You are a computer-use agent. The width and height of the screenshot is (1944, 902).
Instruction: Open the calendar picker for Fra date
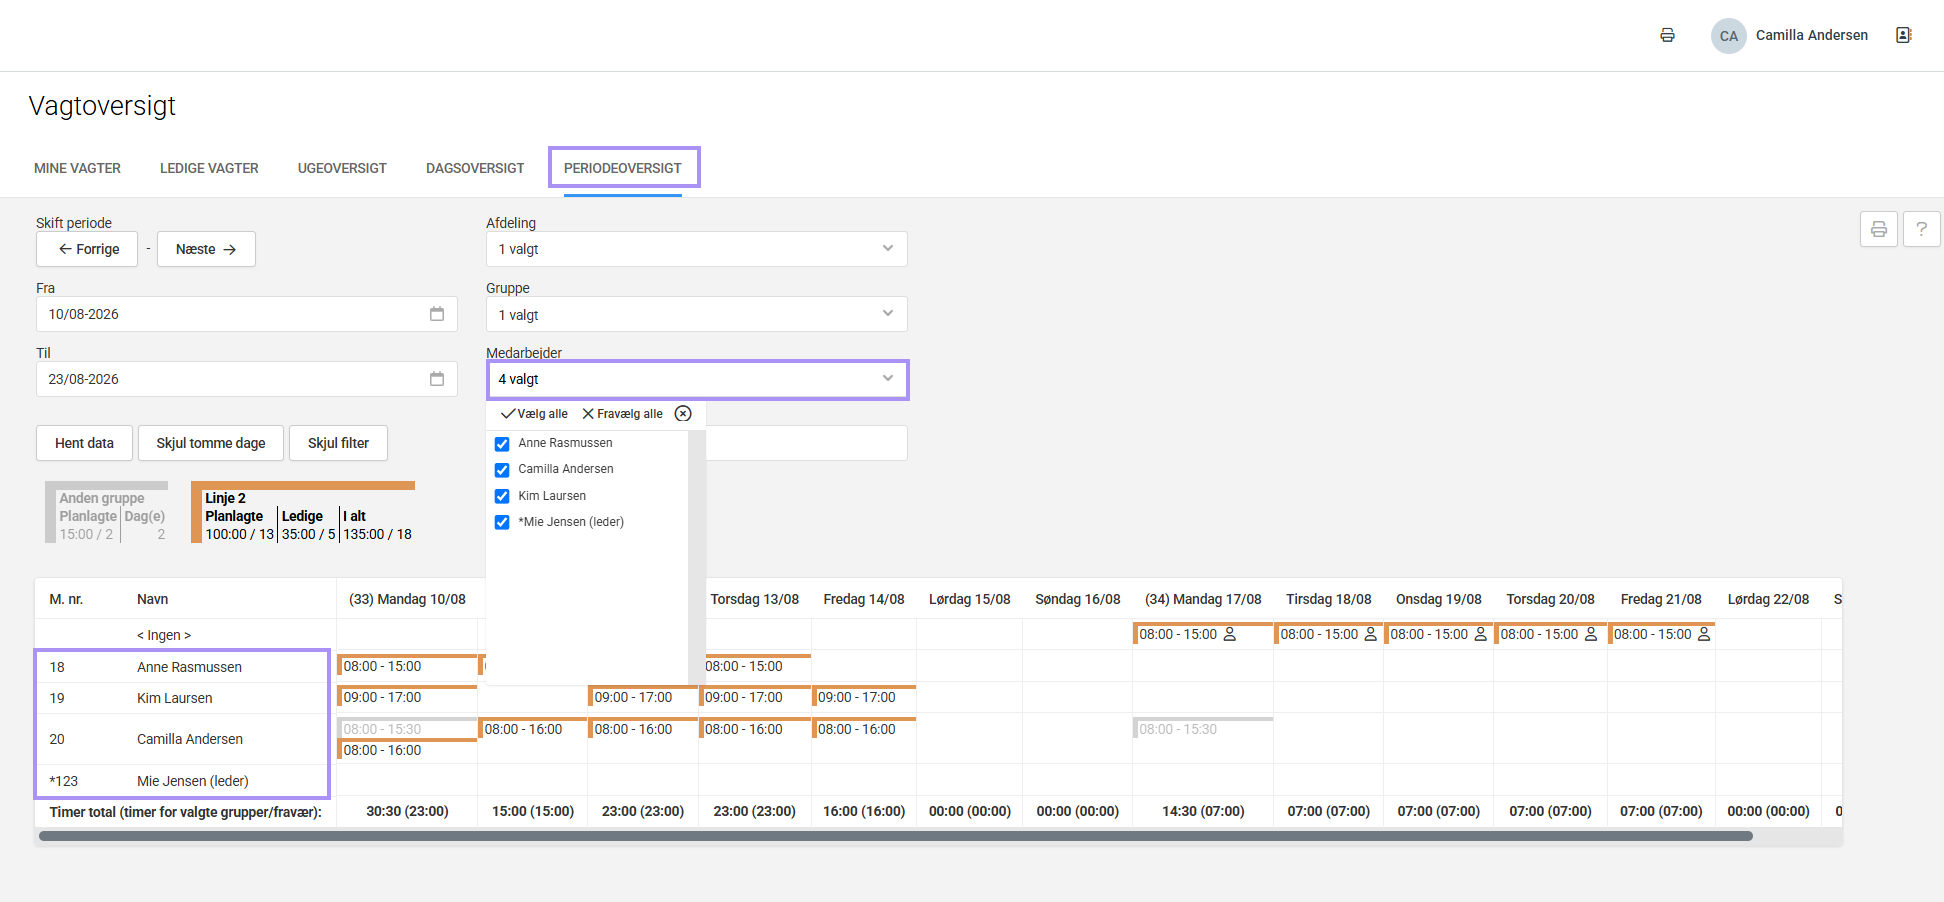pos(437,314)
